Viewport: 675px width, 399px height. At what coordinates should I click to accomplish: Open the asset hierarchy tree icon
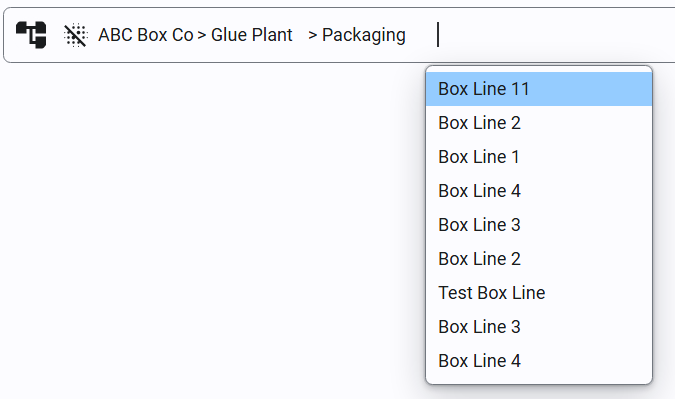pyautogui.click(x=31, y=35)
